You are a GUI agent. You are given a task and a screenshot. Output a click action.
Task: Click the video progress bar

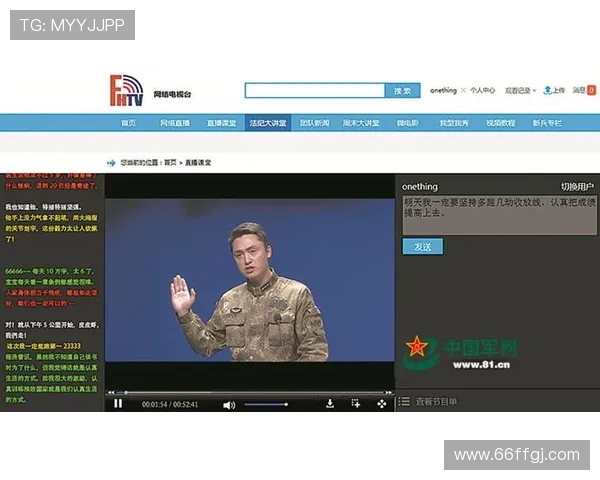tap(250, 392)
